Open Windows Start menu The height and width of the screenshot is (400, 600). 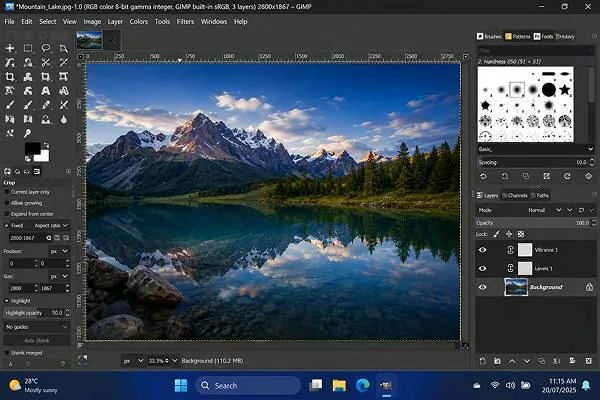[181, 385]
